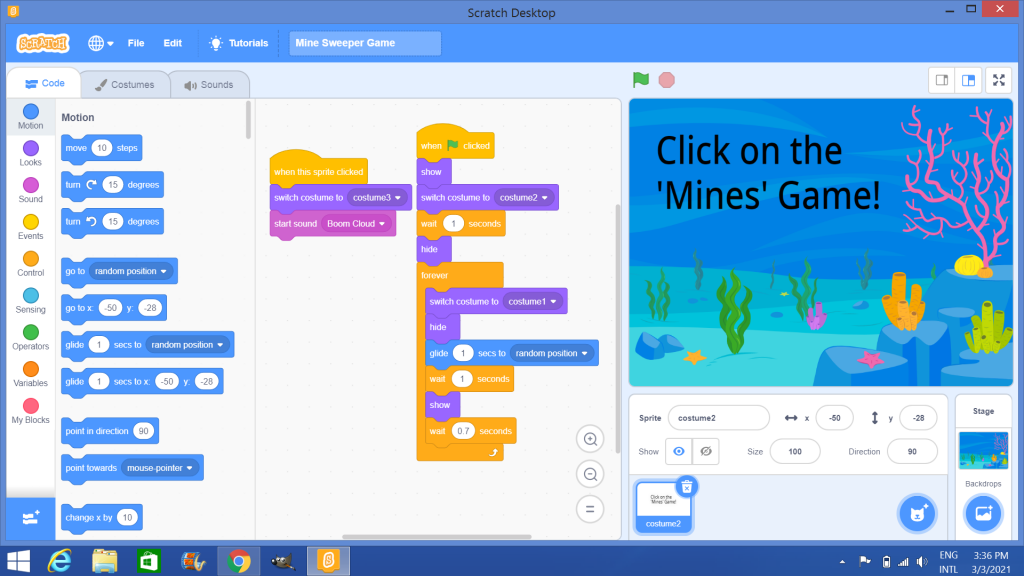Zoom in on the code workspace
This screenshot has height=576, width=1024.
tap(590, 439)
